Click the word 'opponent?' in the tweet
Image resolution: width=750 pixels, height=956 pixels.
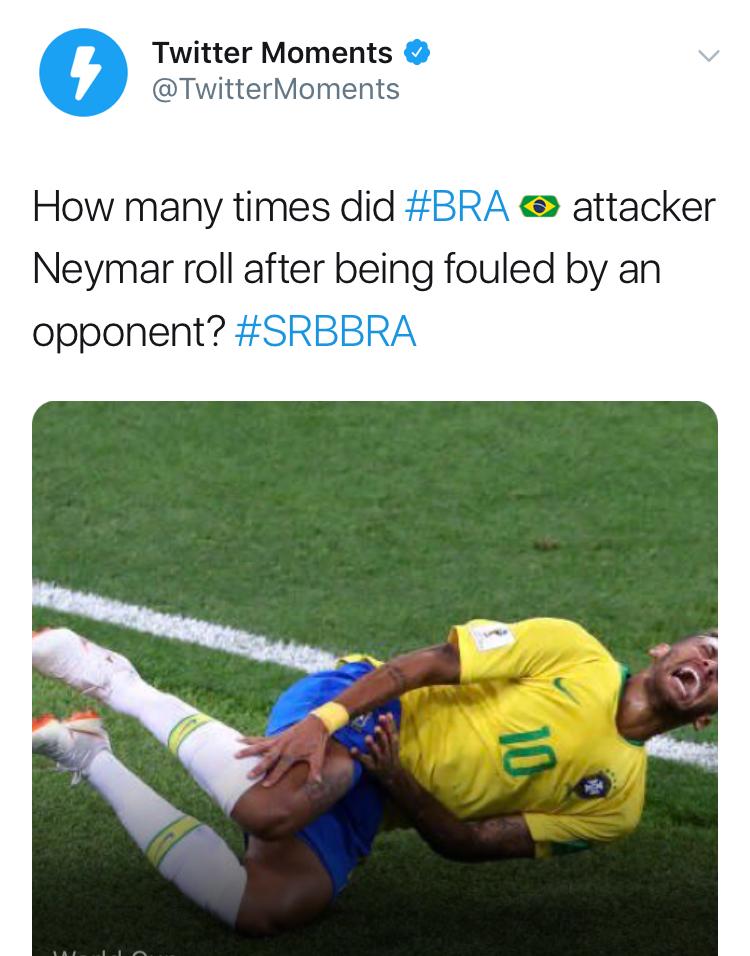(129, 332)
